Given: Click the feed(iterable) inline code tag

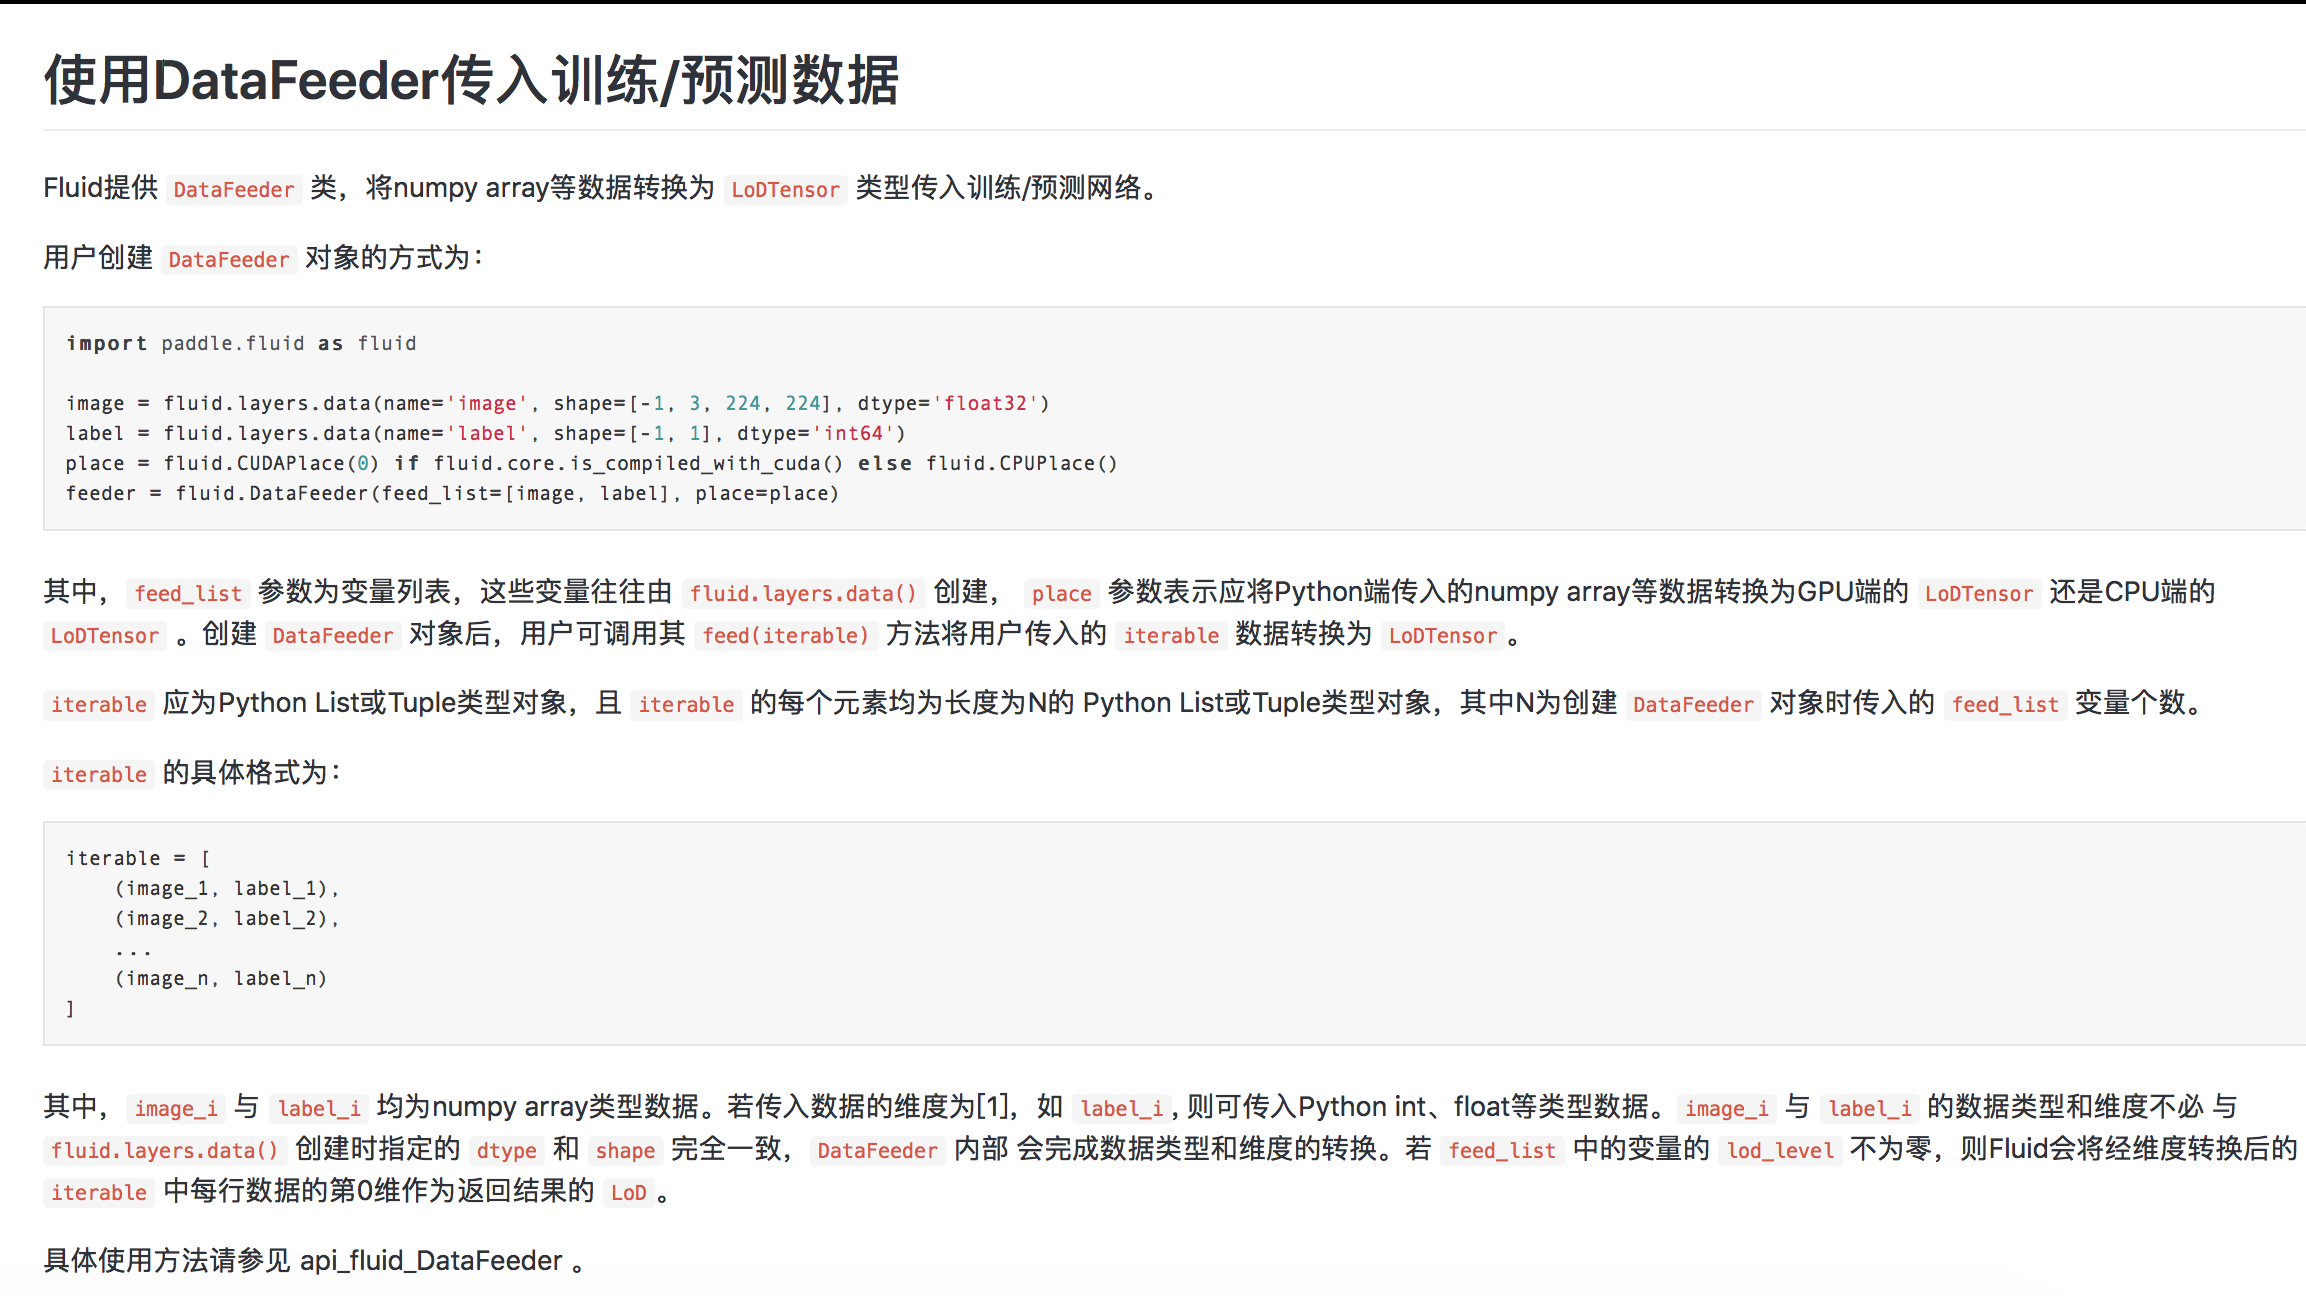Looking at the screenshot, I should (x=785, y=635).
